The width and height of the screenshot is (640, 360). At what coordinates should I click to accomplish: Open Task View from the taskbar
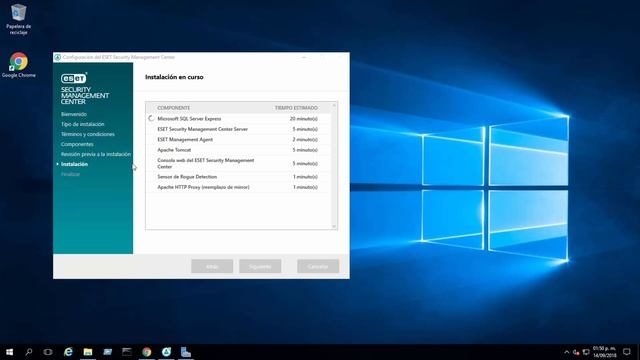(x=48, y=352)
